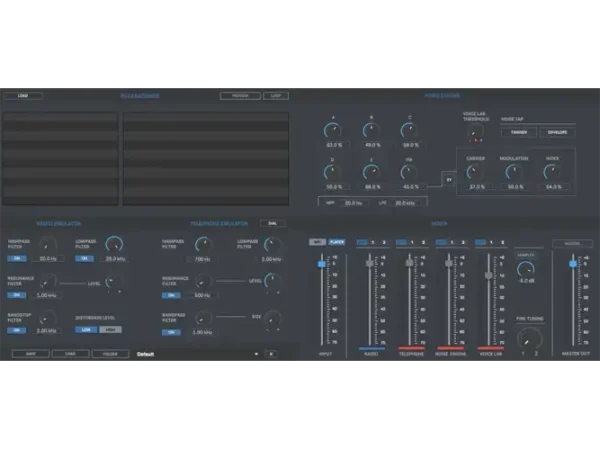
Task: Click Telephone Emulator lowpass filter knob
Action: [272, 245]
